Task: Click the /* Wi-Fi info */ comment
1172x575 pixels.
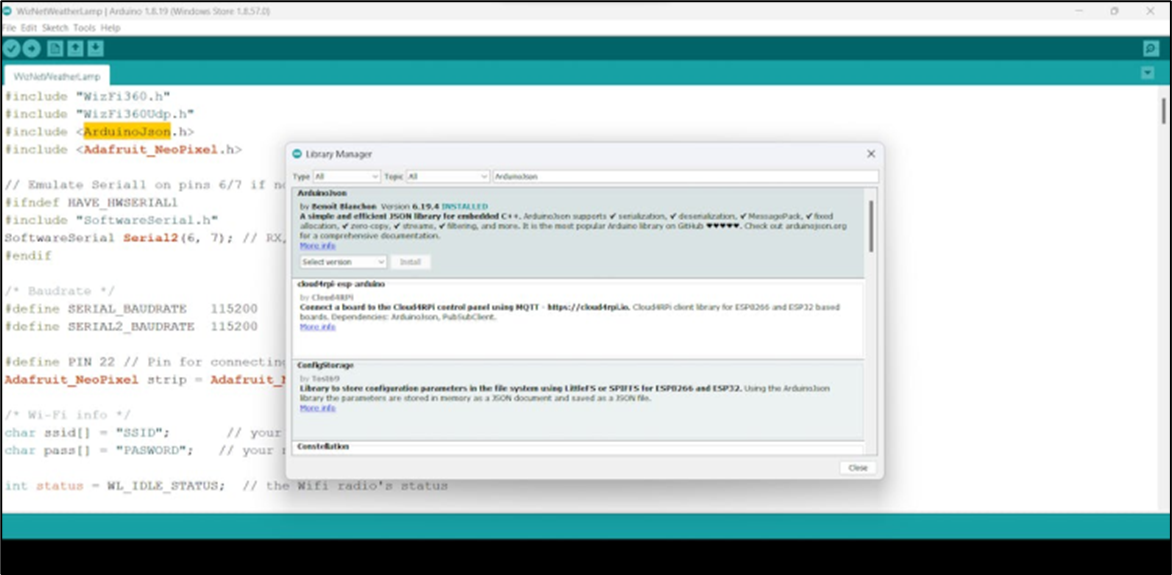Action: tap(67, 415)
